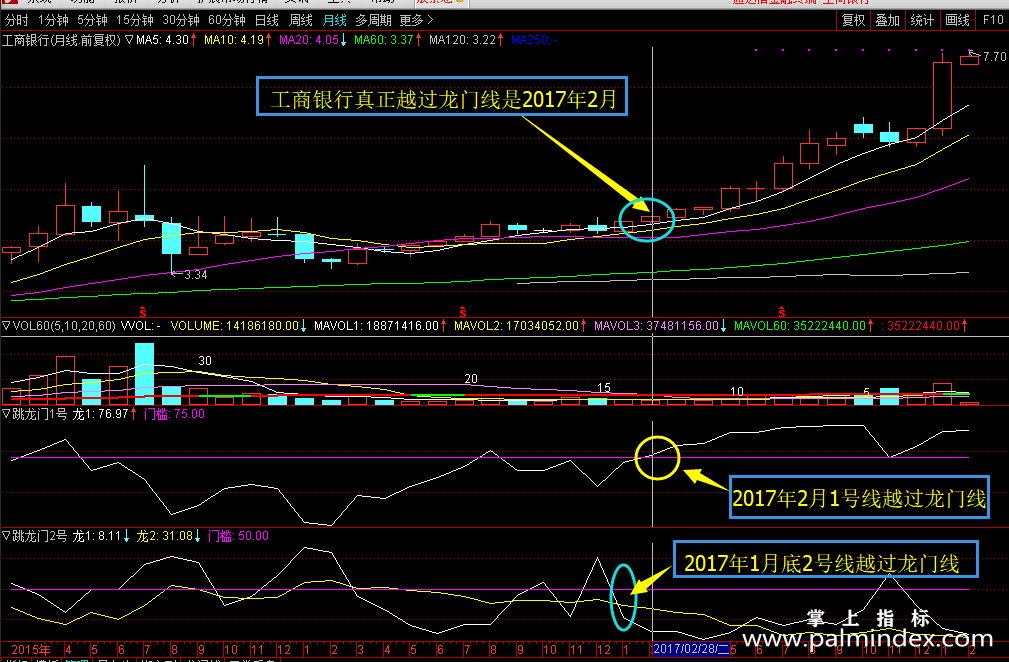Select the 月线 monthly tab

point(335,21)
